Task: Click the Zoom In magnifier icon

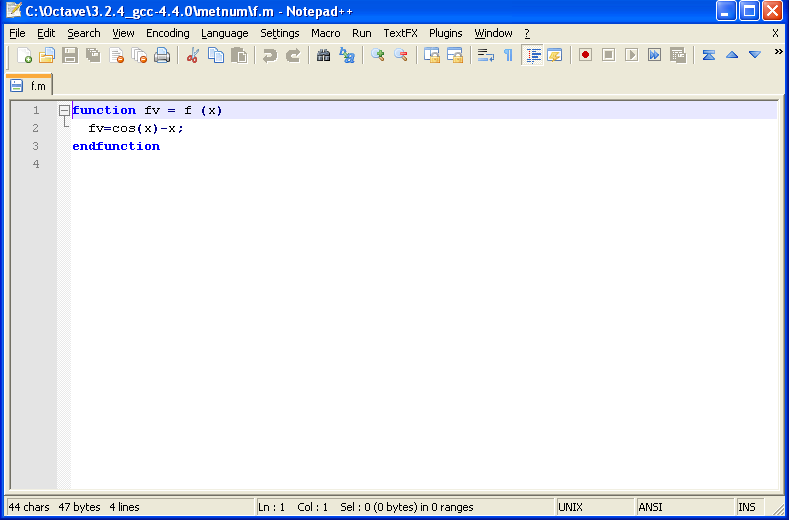Action: 377,55
